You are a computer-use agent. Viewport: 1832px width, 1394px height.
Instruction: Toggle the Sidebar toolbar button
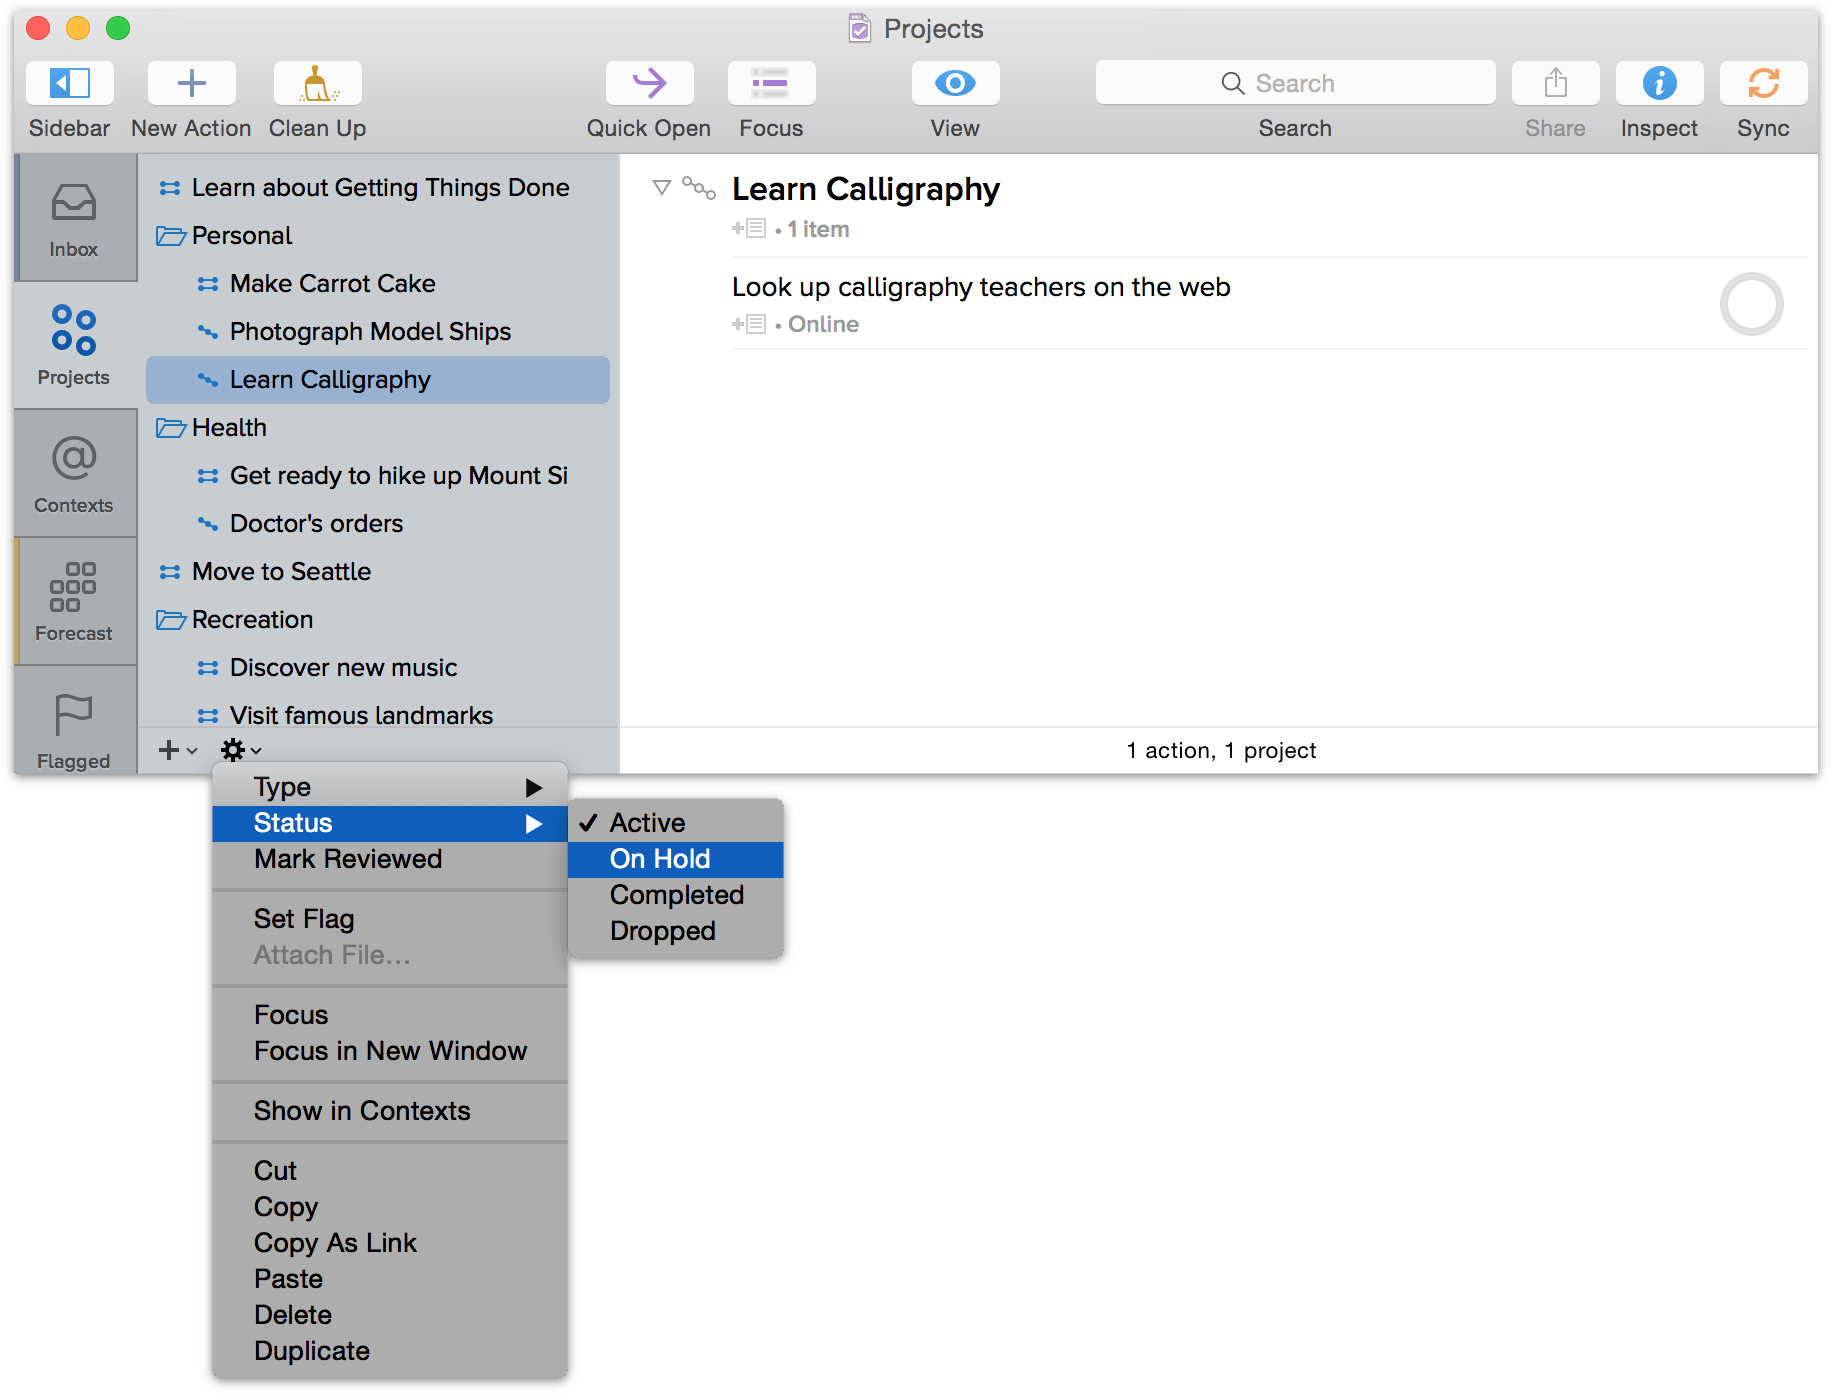pos(70,83)
